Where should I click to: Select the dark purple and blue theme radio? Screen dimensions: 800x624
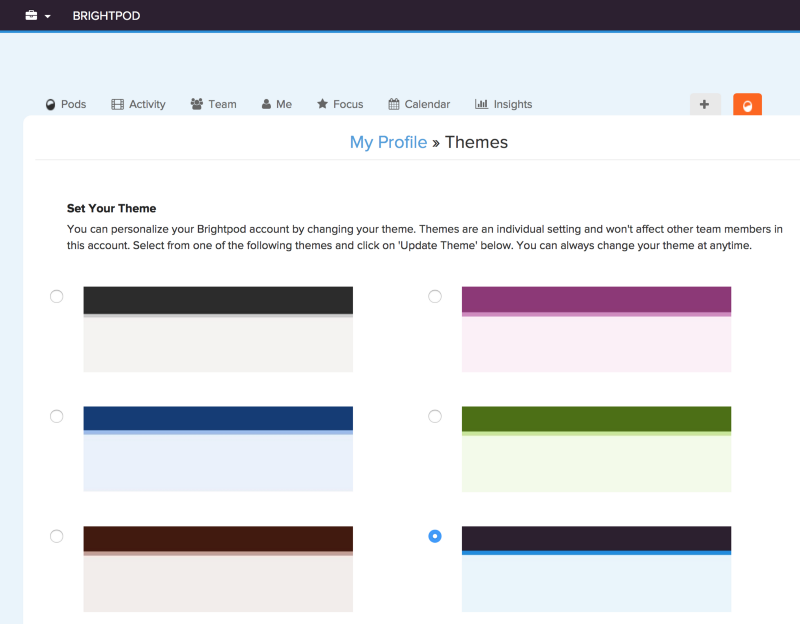pos(435,536)
